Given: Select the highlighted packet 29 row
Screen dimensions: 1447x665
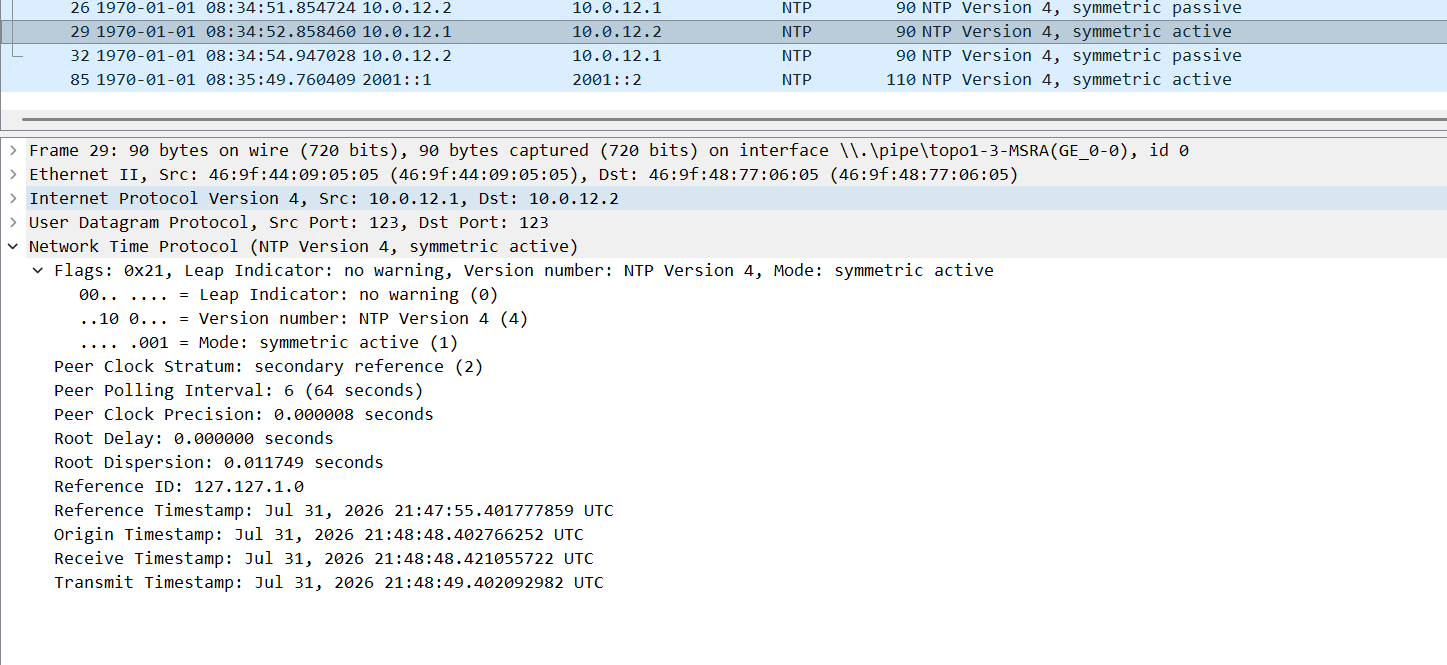Looking at the screenshot, I should (723, 32).
